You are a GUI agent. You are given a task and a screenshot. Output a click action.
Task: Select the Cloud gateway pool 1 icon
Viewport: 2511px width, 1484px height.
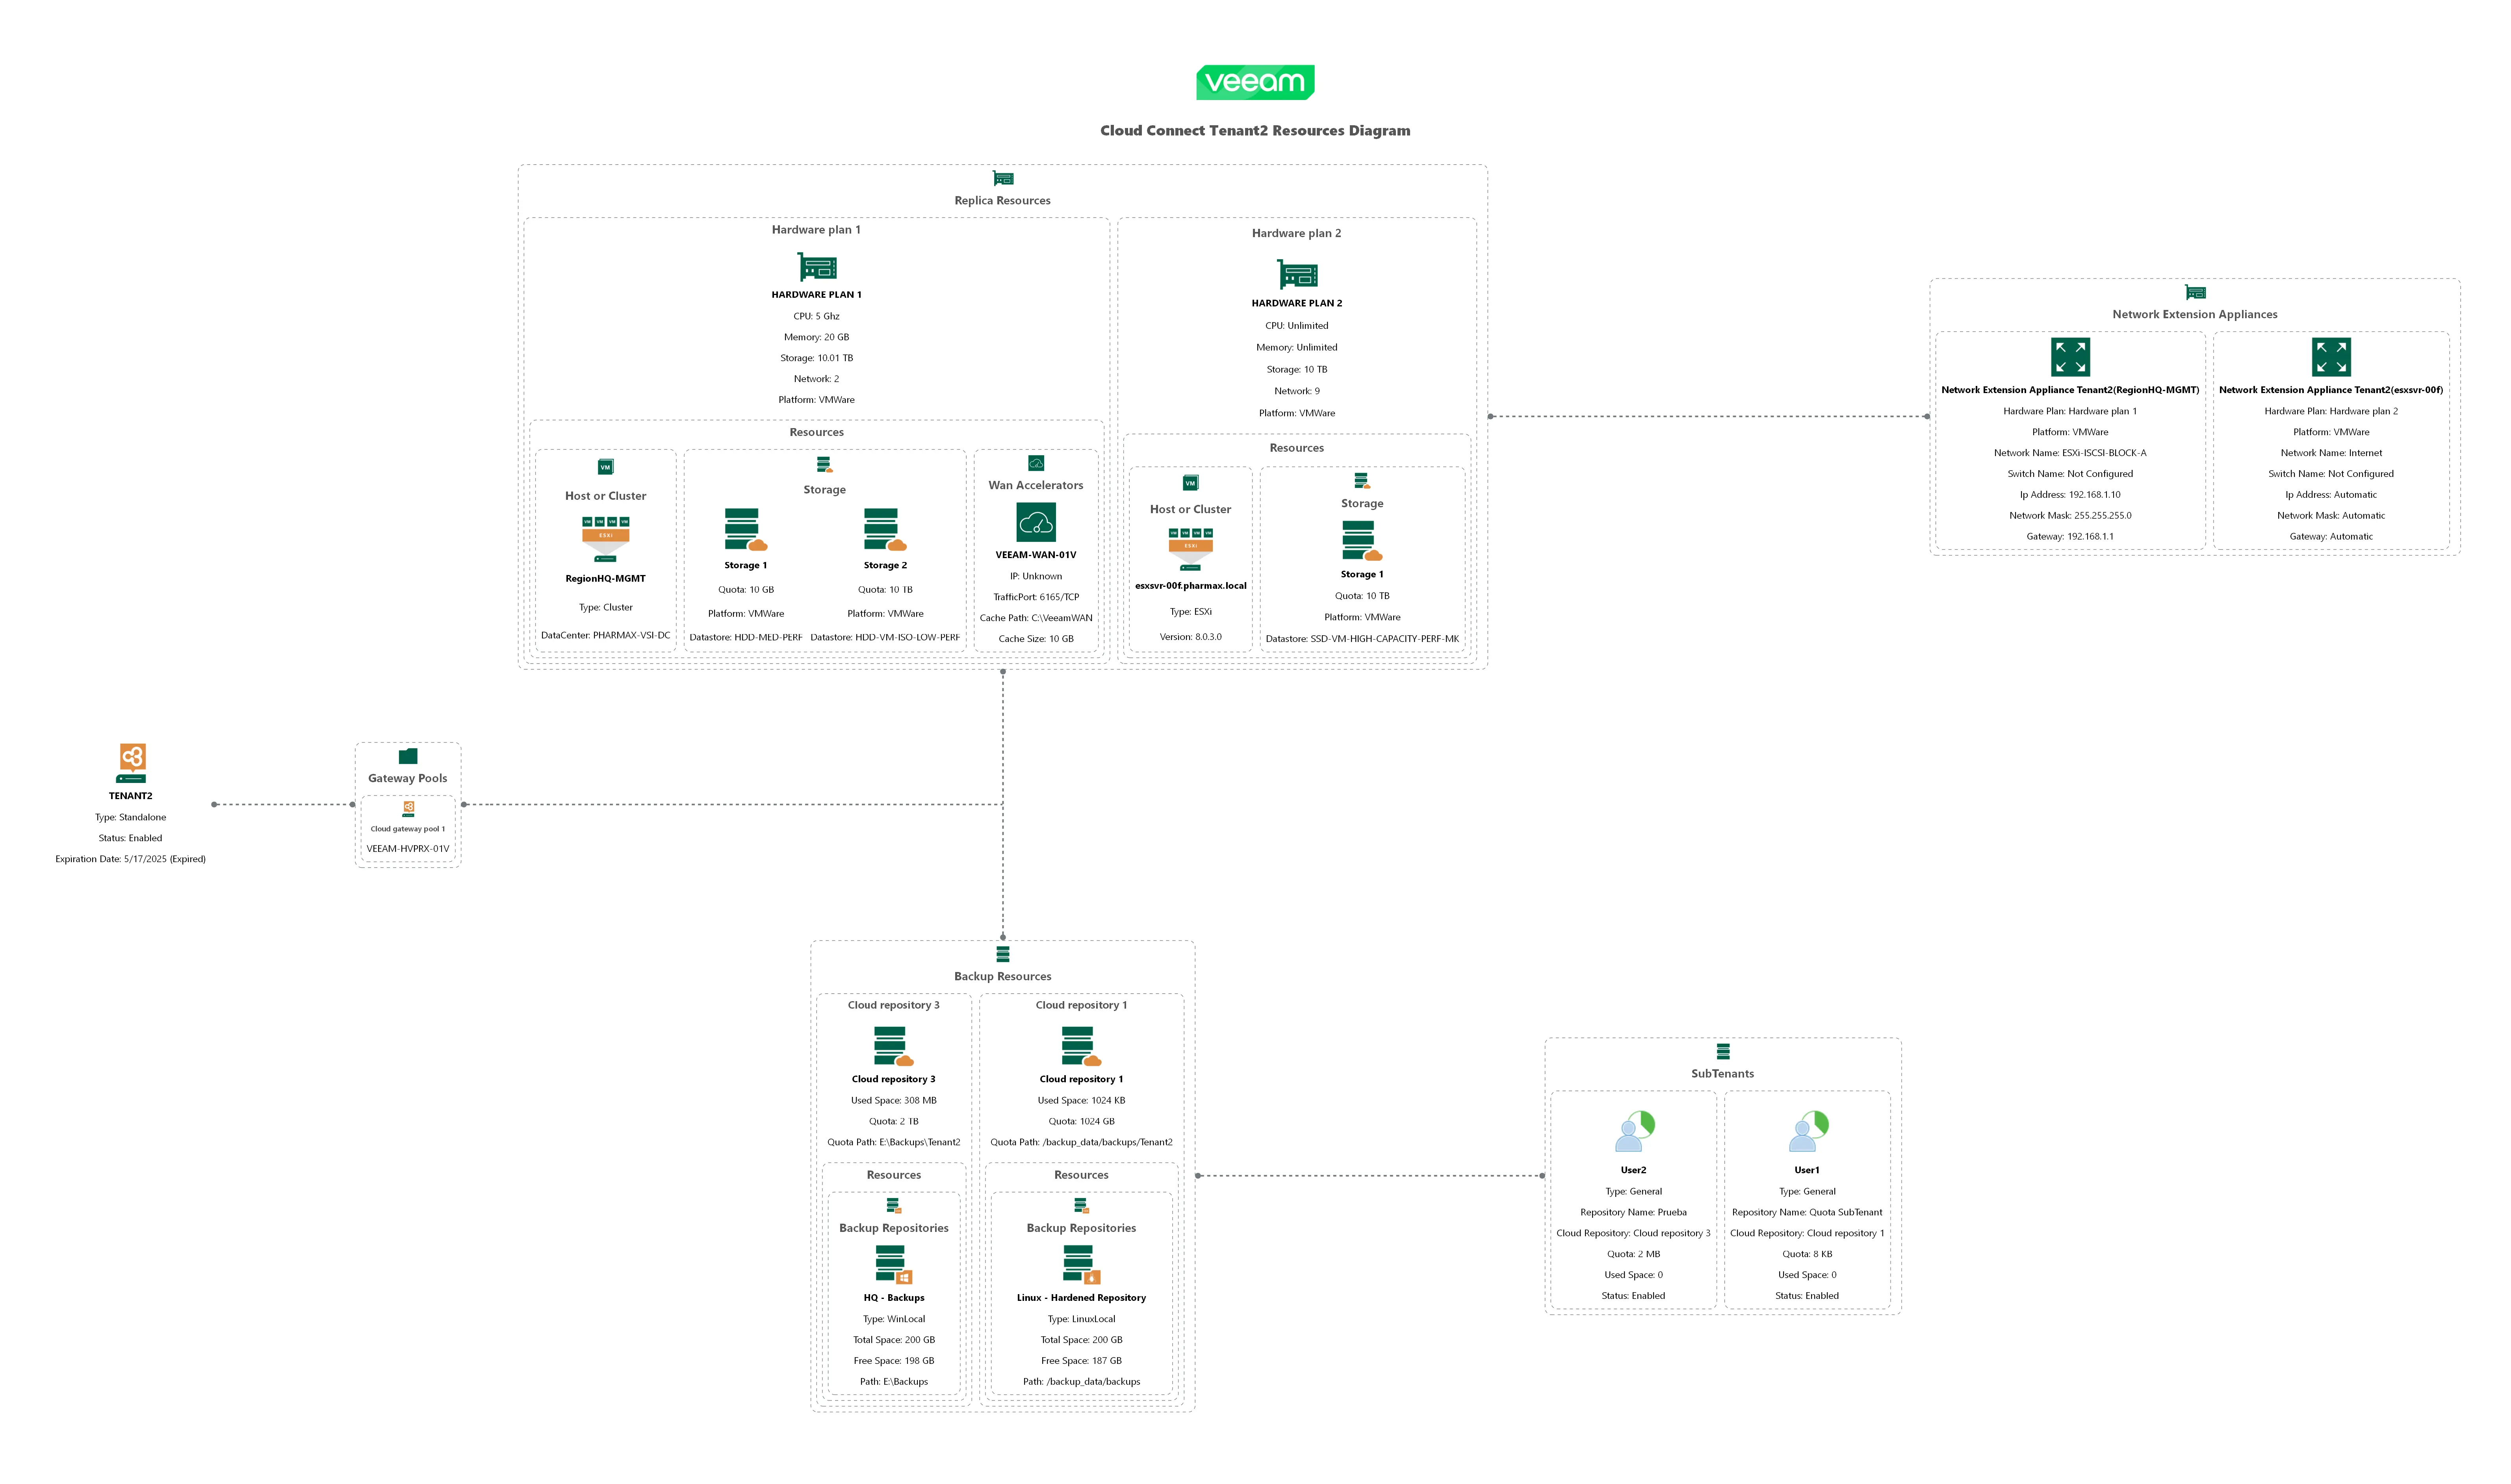(x=408, y=809)
